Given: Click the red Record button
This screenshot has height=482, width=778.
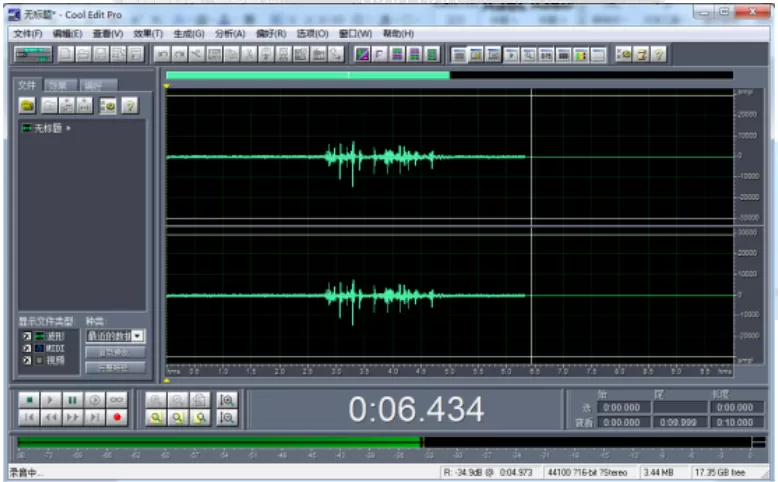Looking at the screenshot, I should 117,417.
